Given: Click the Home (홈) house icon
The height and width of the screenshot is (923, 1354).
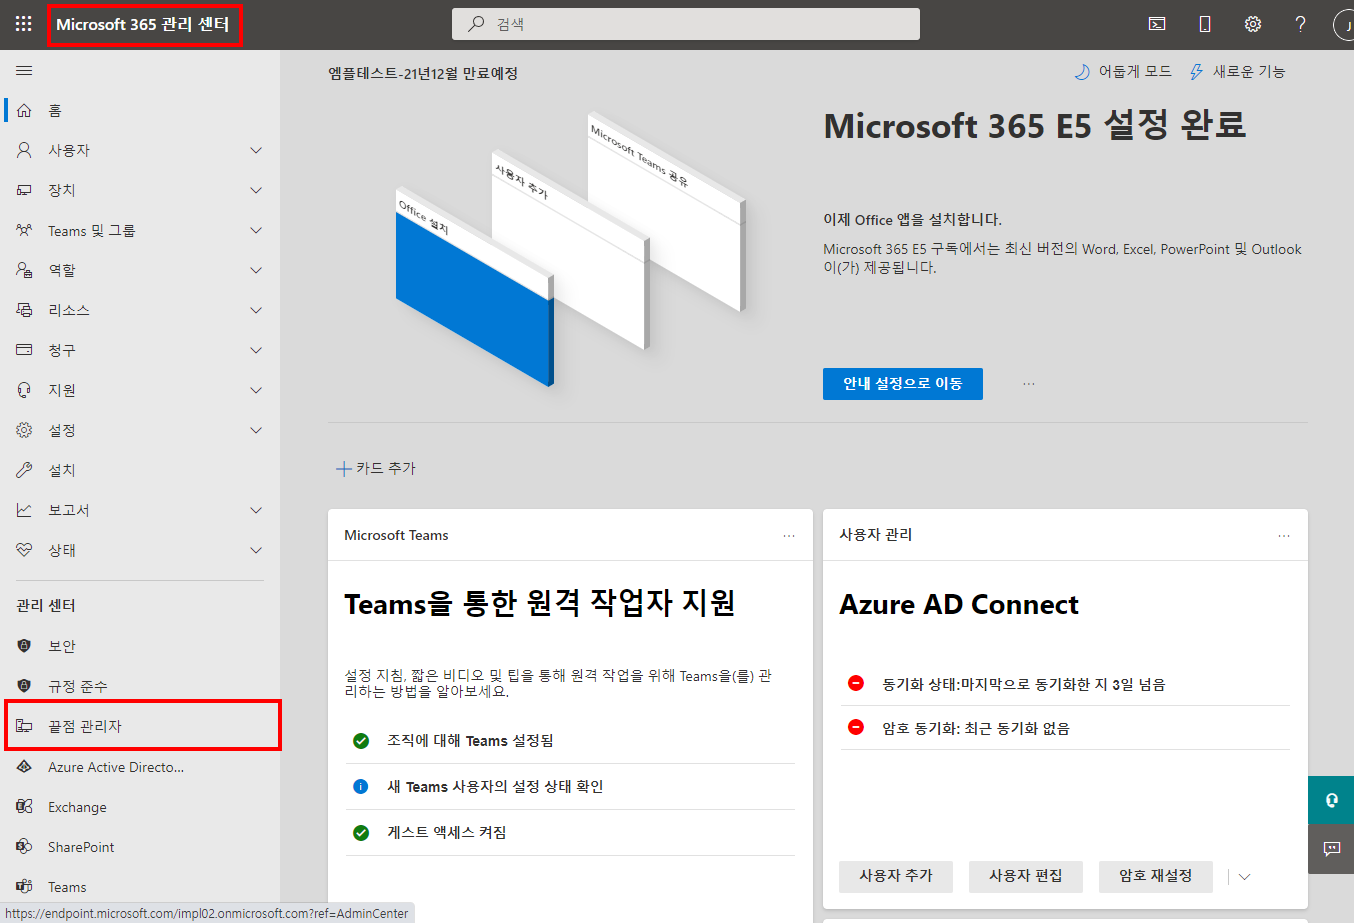Looking at the screenshot, I should pos(24,110).
